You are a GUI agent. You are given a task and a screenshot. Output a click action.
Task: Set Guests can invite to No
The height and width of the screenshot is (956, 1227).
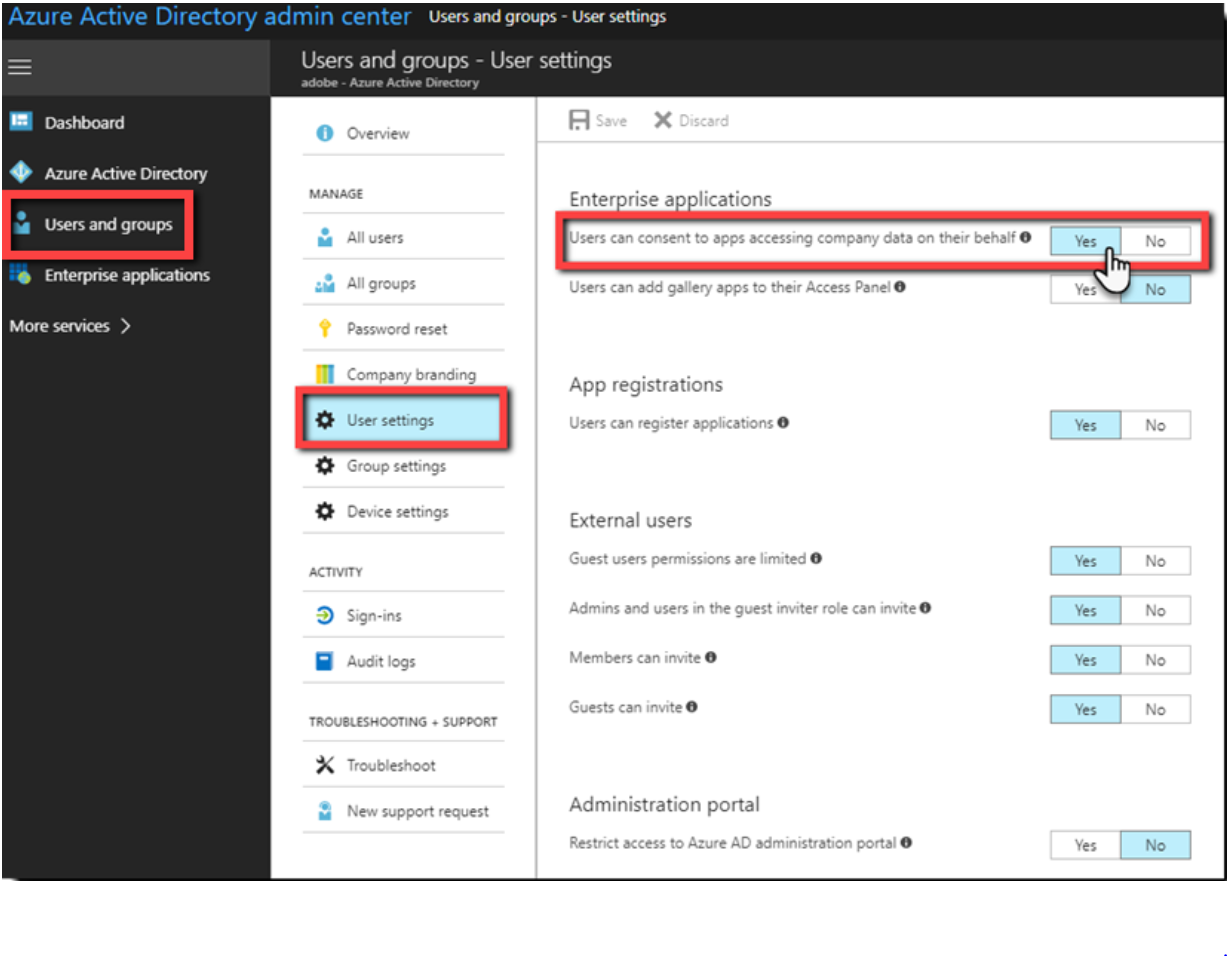1156,709
